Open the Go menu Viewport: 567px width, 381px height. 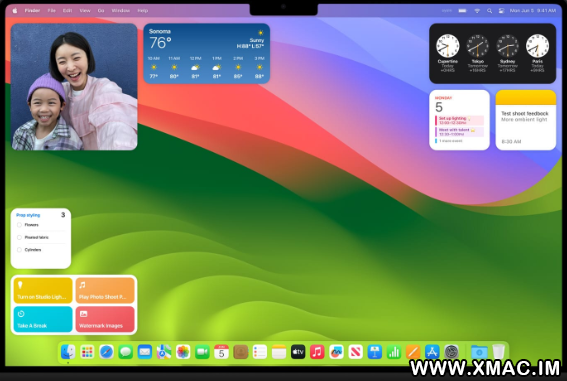tap(101, 11)
